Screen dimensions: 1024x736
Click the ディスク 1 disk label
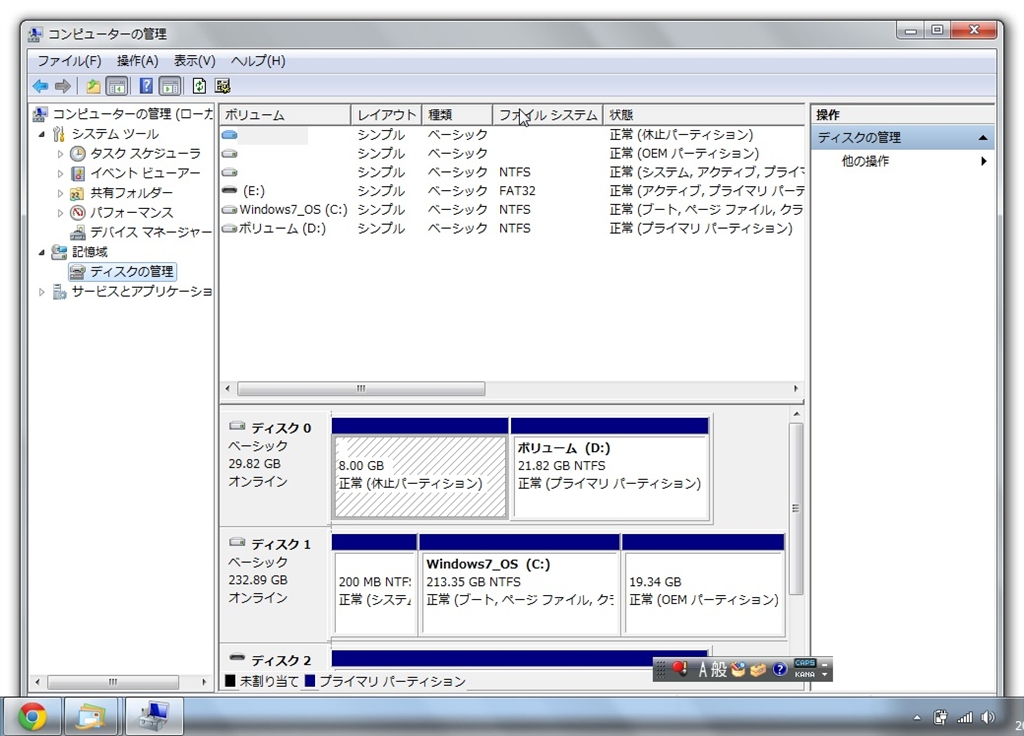pos(281,545)
